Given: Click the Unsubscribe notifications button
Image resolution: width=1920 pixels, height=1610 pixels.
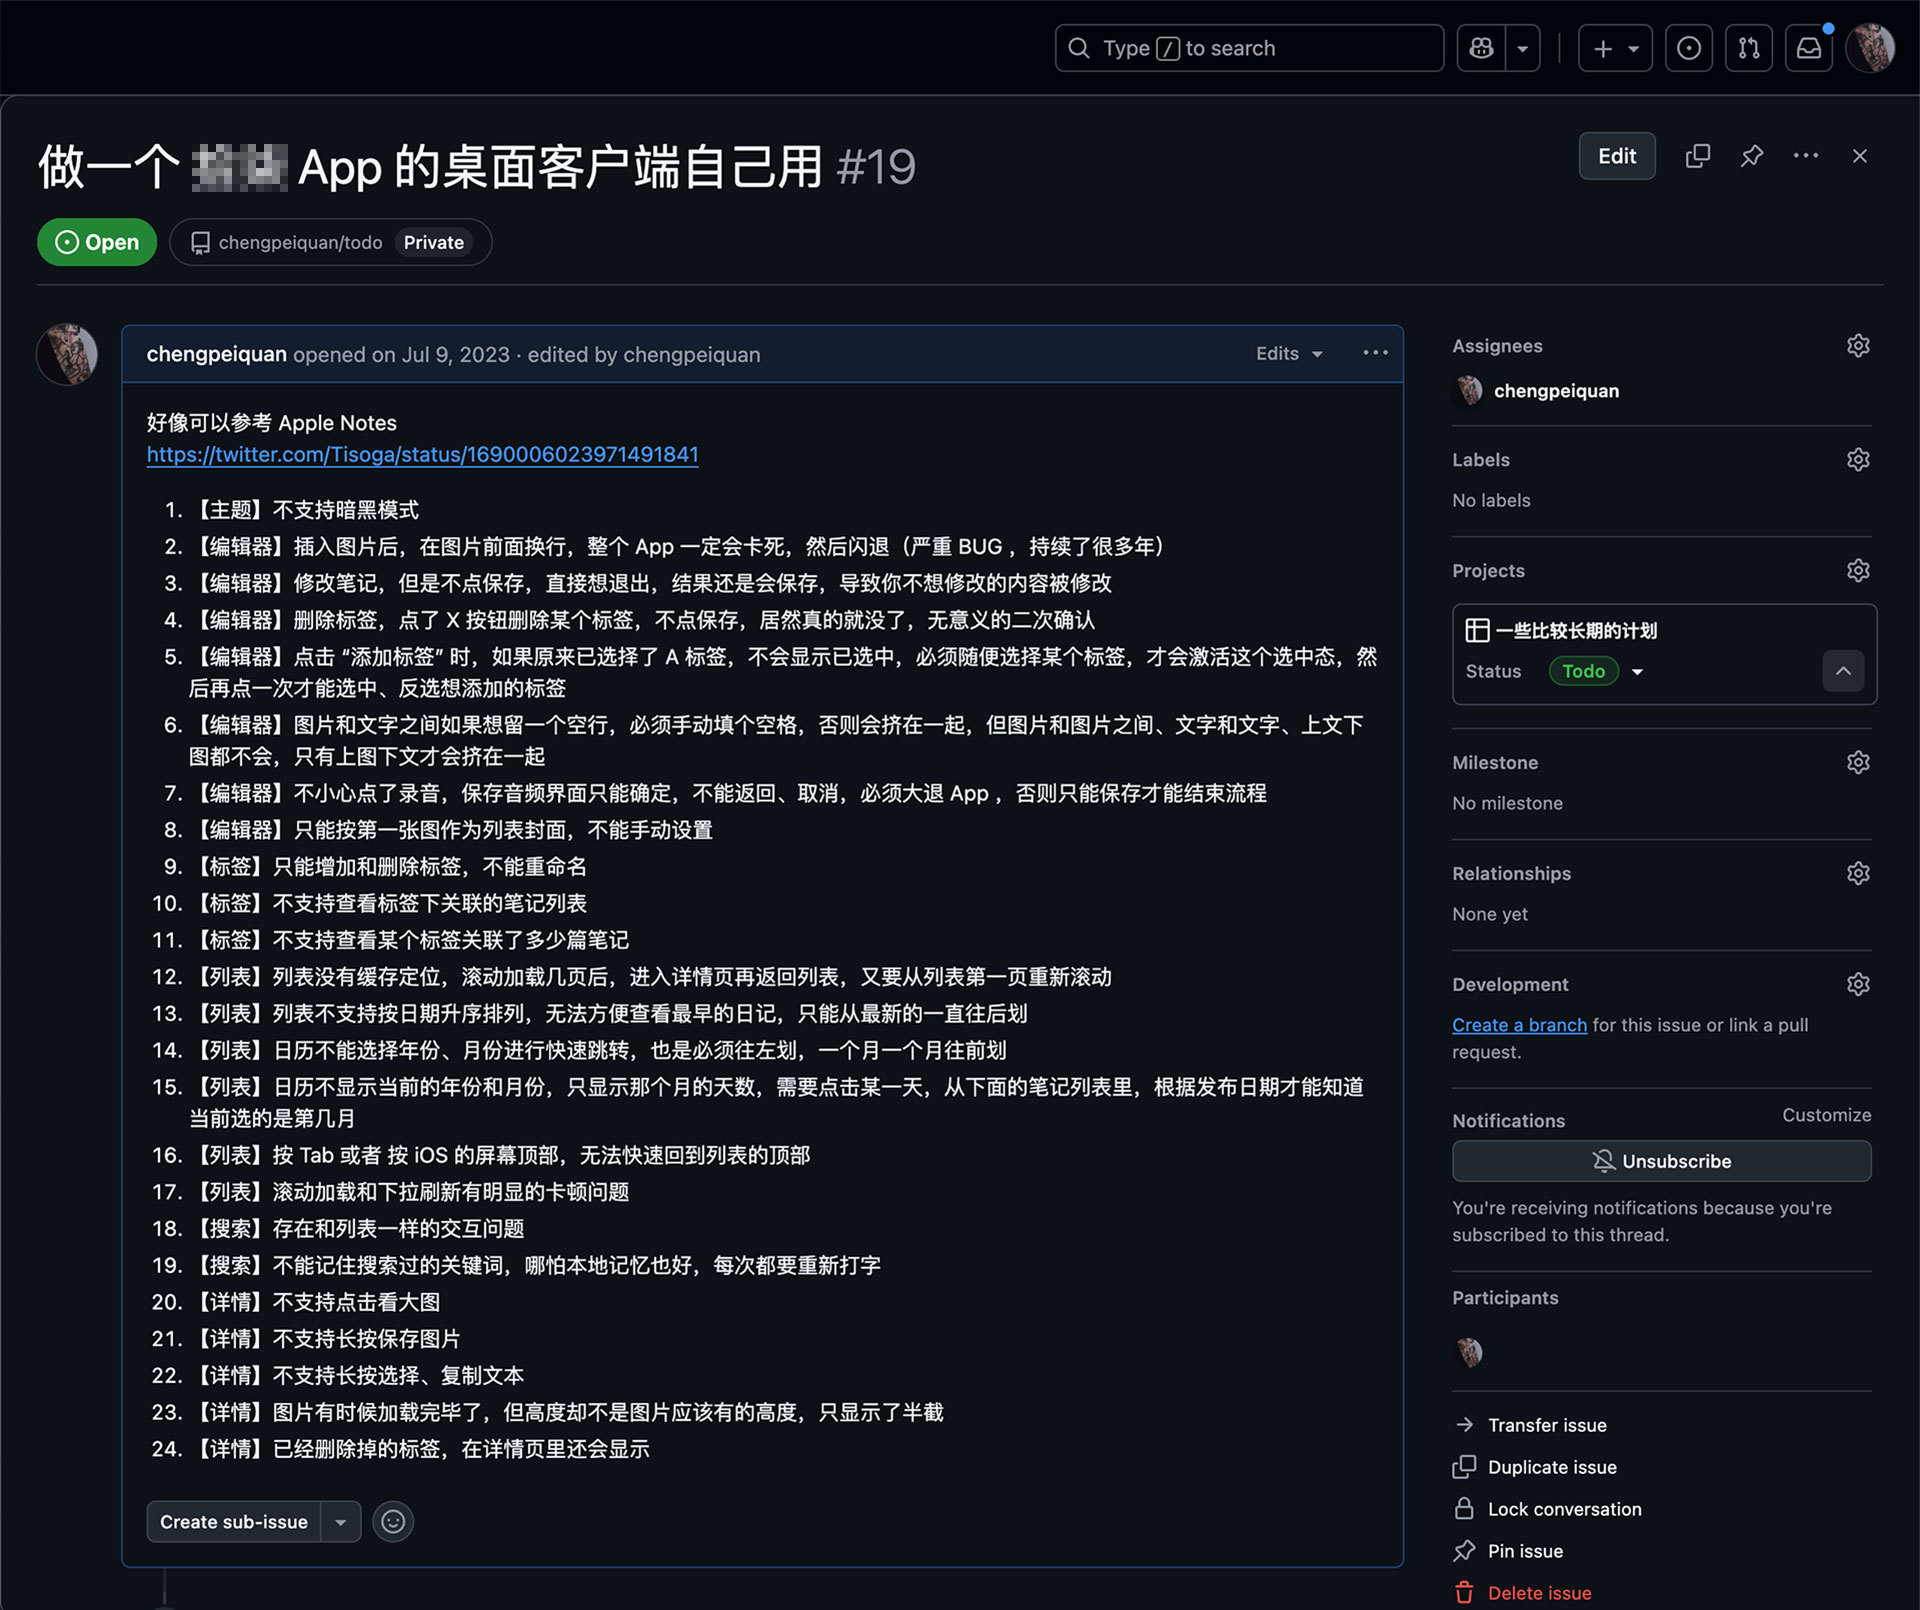Looking at the screenshot, I should [1661, 1161].
